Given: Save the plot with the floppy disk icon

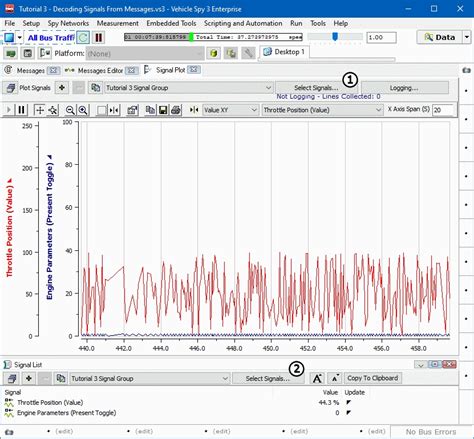Looking at the screenshot, I should click(x=163, y=110).
